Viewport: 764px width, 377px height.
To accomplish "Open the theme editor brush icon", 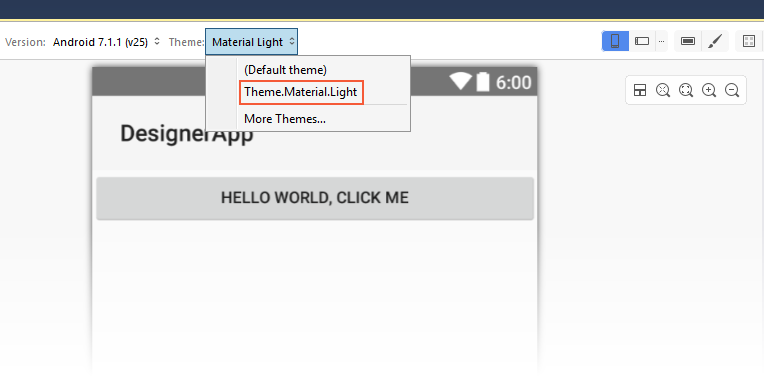I will click(x=715, y=41).
